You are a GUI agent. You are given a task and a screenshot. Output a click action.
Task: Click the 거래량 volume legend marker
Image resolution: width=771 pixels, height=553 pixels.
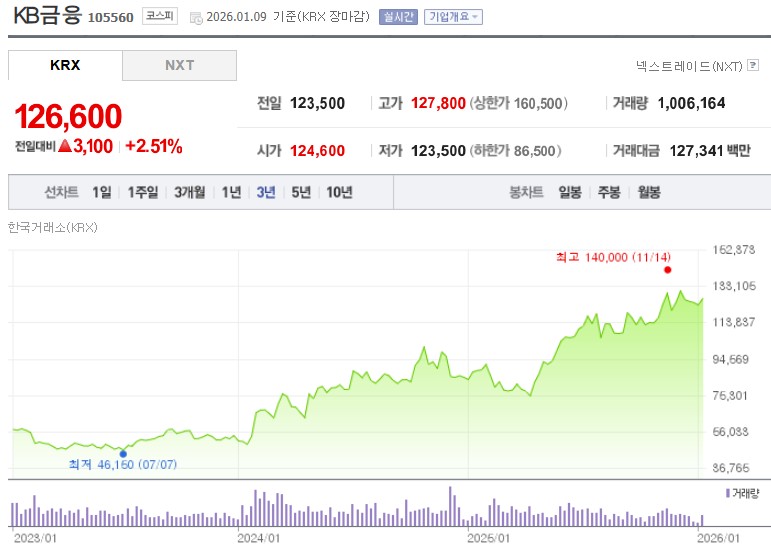(728, 493)
